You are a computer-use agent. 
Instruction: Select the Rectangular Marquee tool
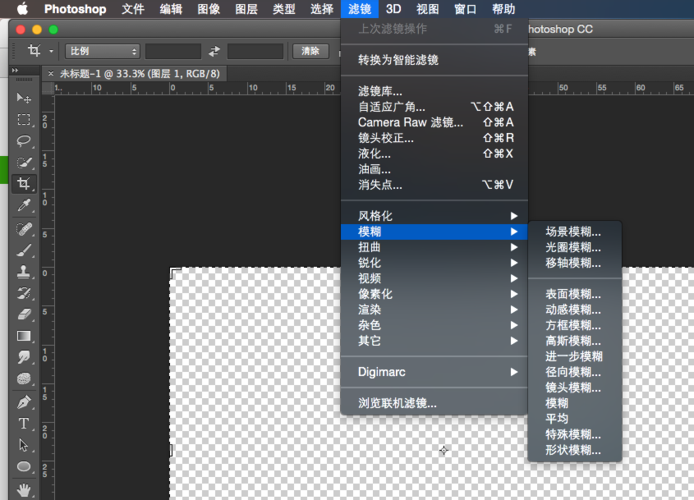pos(23,119)
